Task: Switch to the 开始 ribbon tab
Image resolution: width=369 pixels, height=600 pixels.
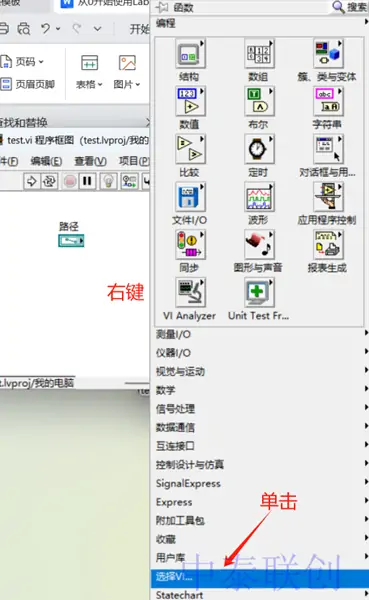Action: click(x=139, y=29)
